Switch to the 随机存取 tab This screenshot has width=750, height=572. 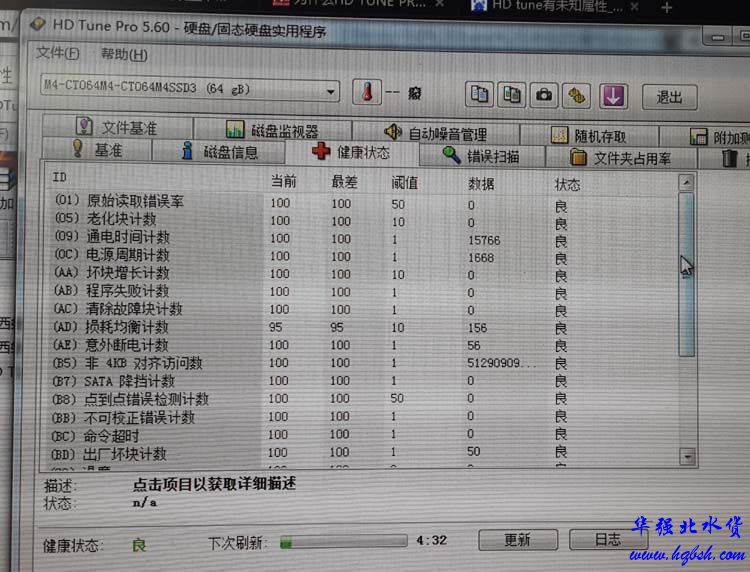coord(589,136)
